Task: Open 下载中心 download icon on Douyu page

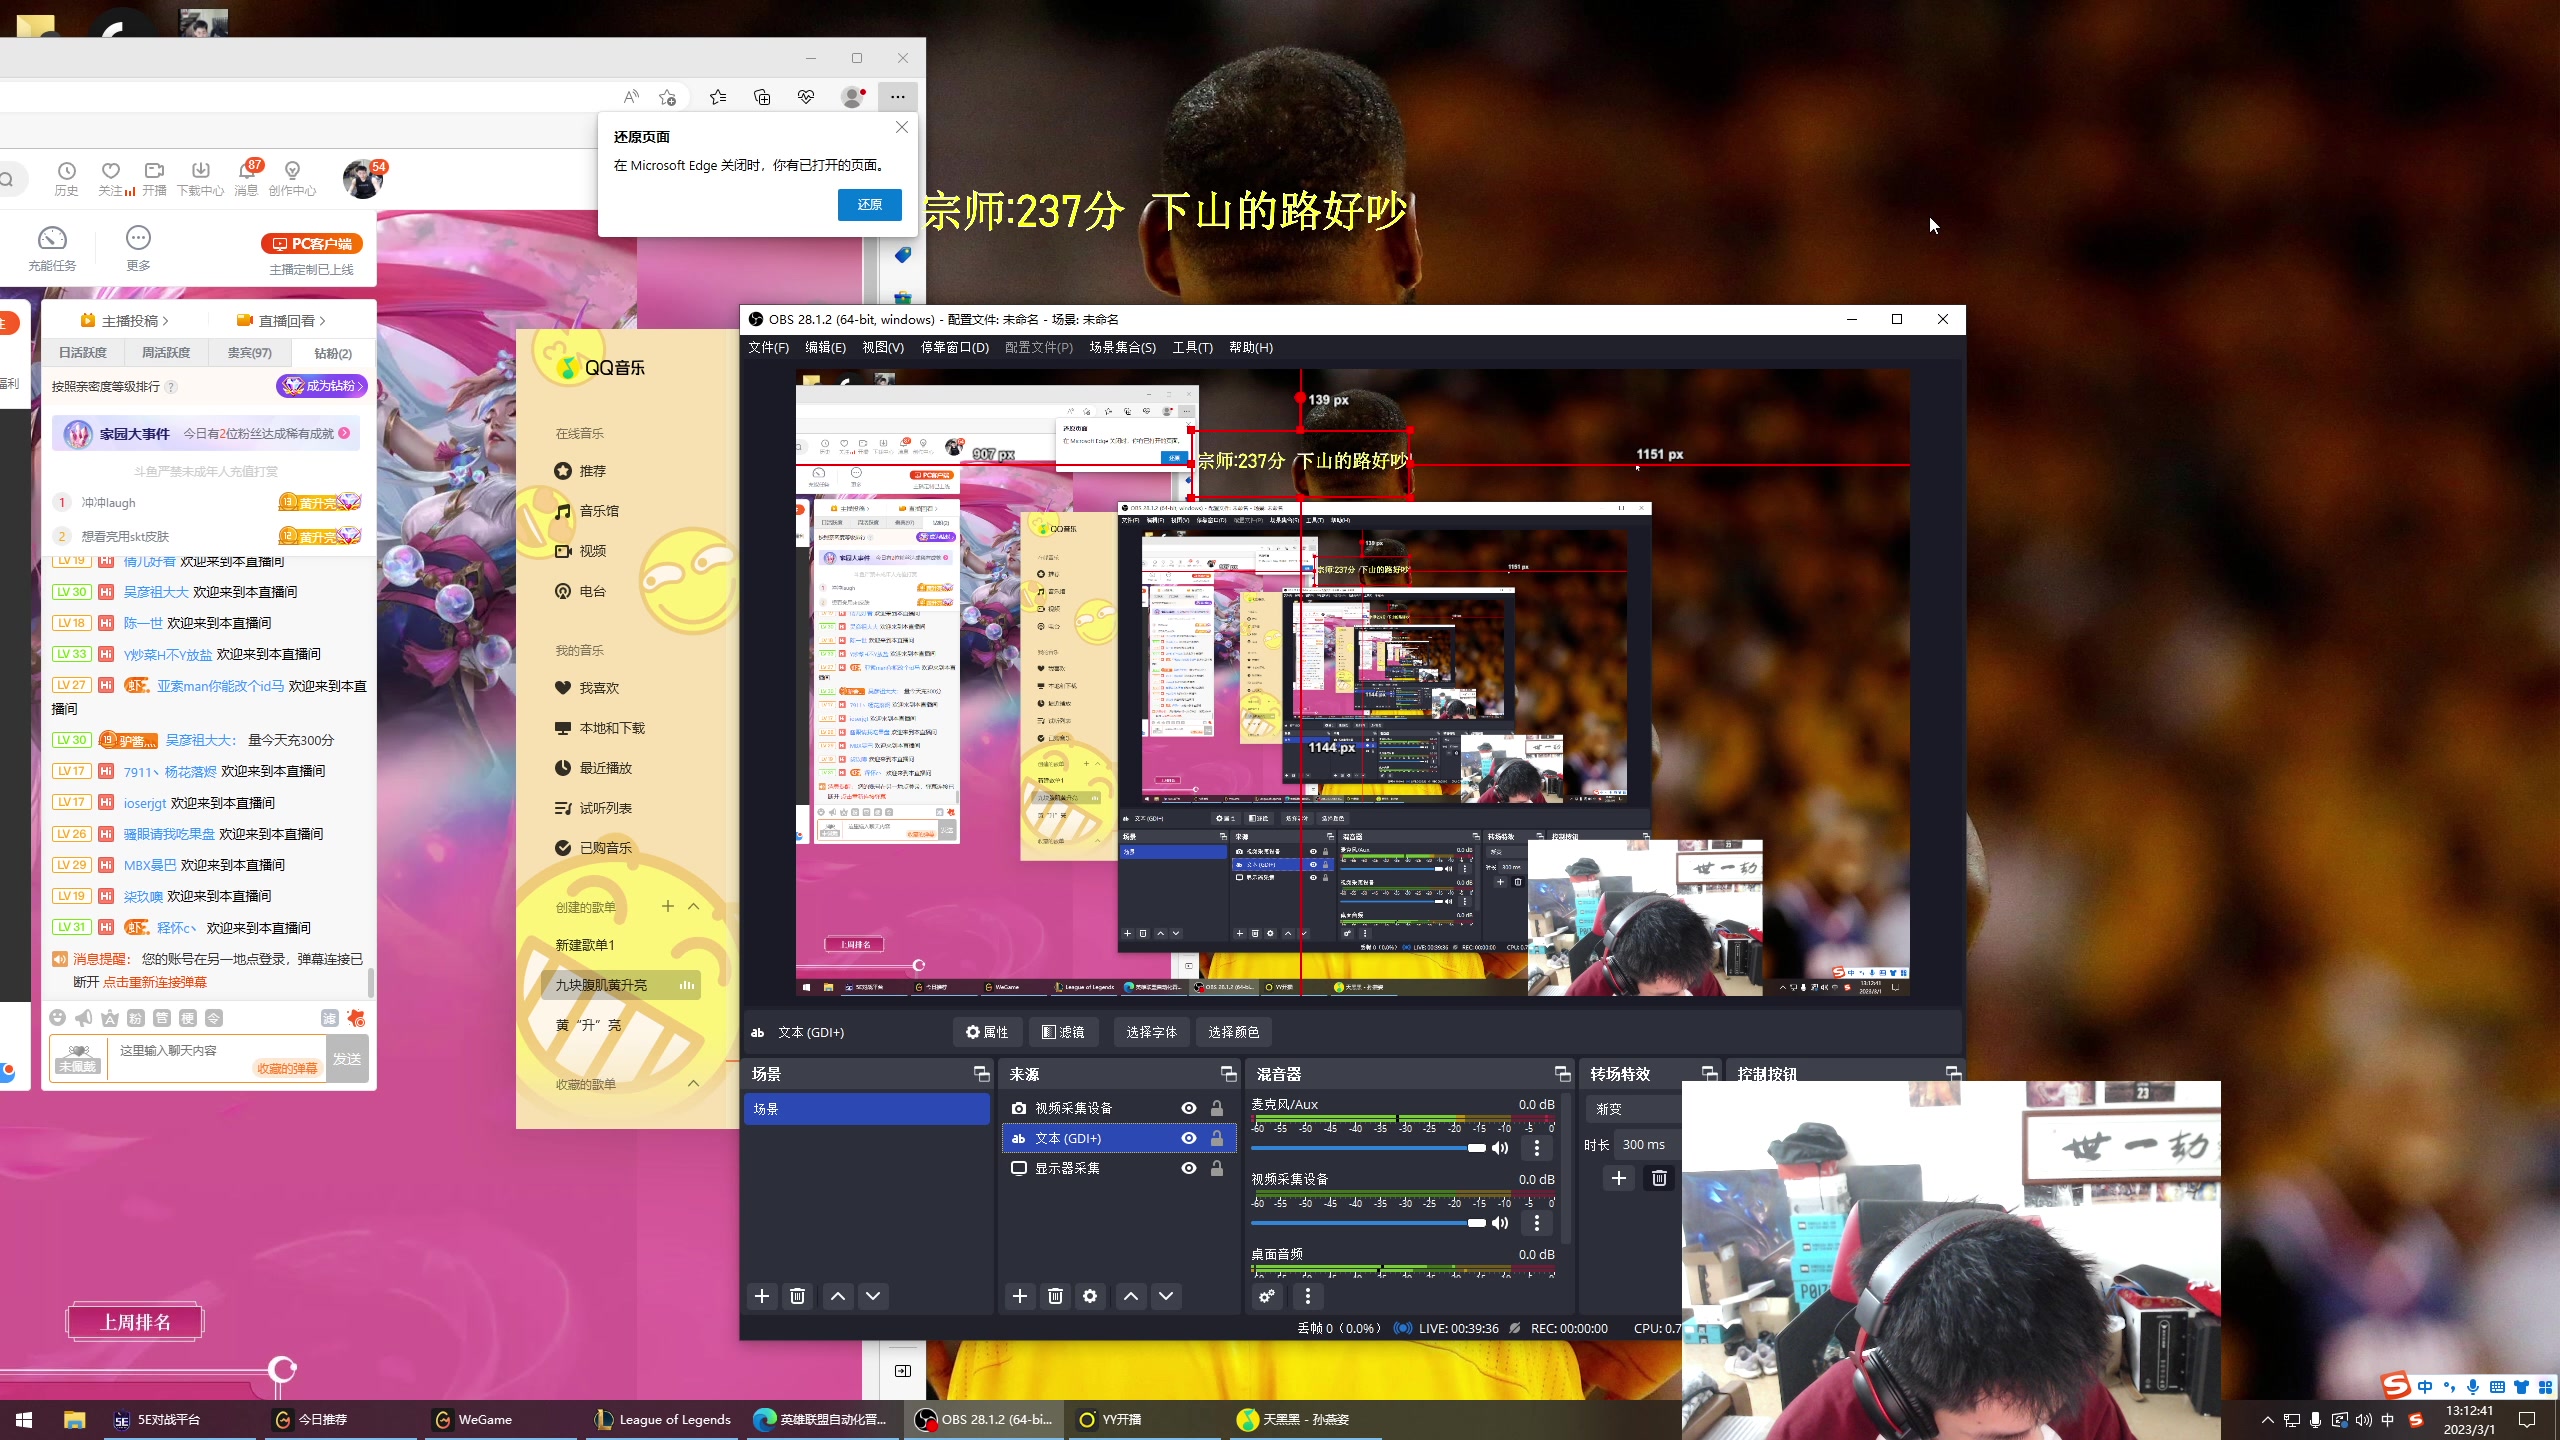Action: point(200,178)
